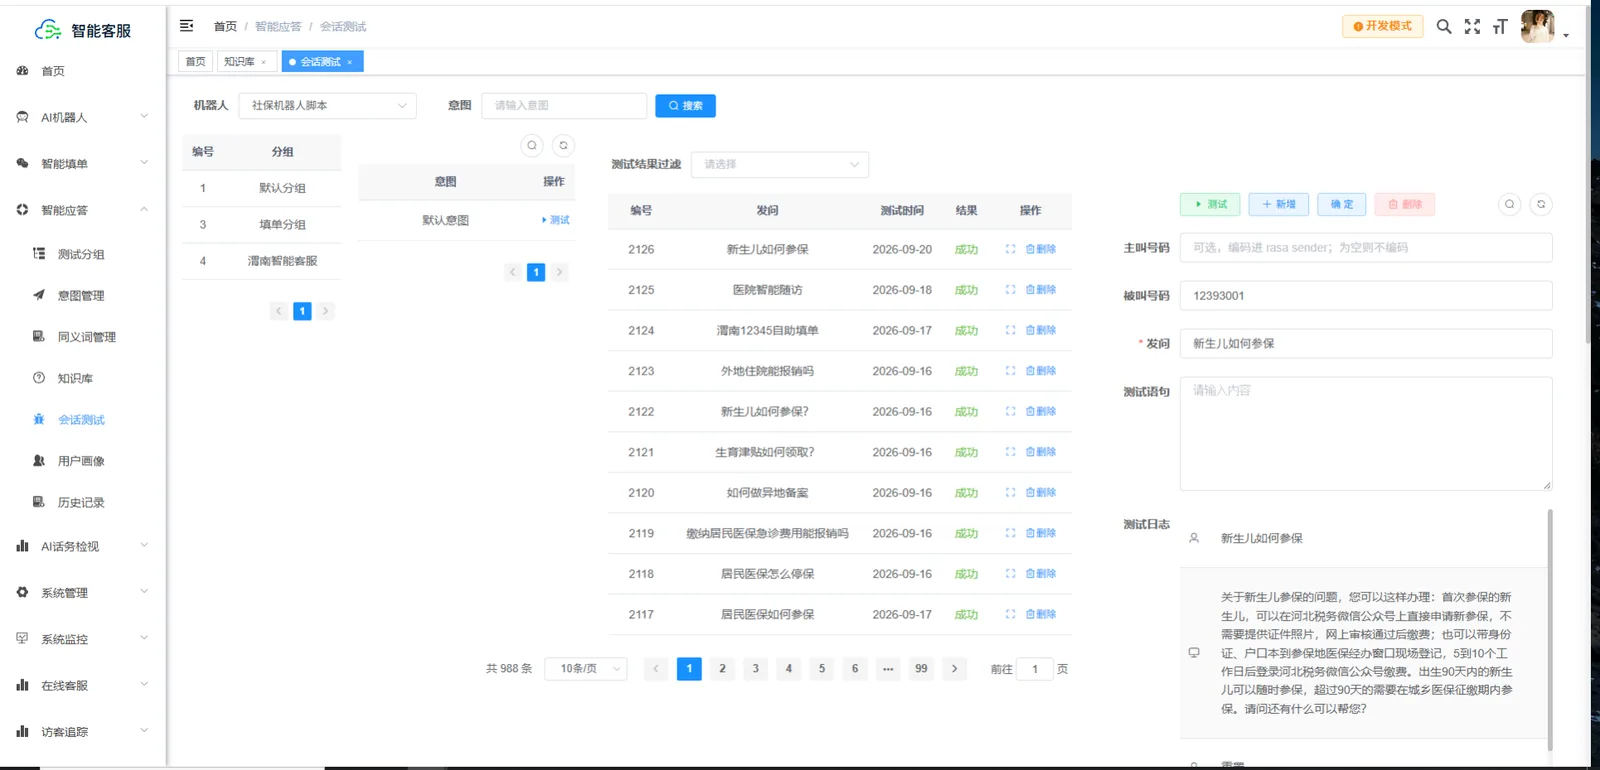Click the 新增 button
The image size is (1600, 770).
tap(1279, 204)
